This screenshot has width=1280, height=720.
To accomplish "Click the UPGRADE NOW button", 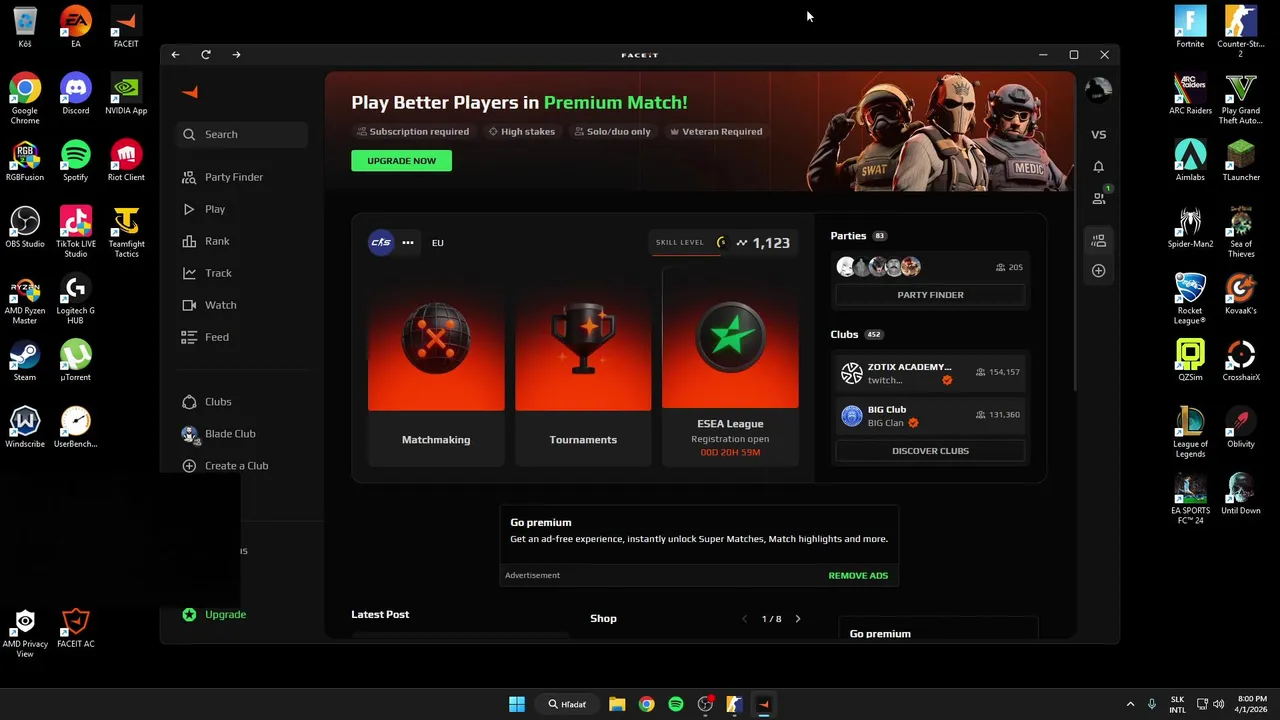I will click(x=401, y=161).
